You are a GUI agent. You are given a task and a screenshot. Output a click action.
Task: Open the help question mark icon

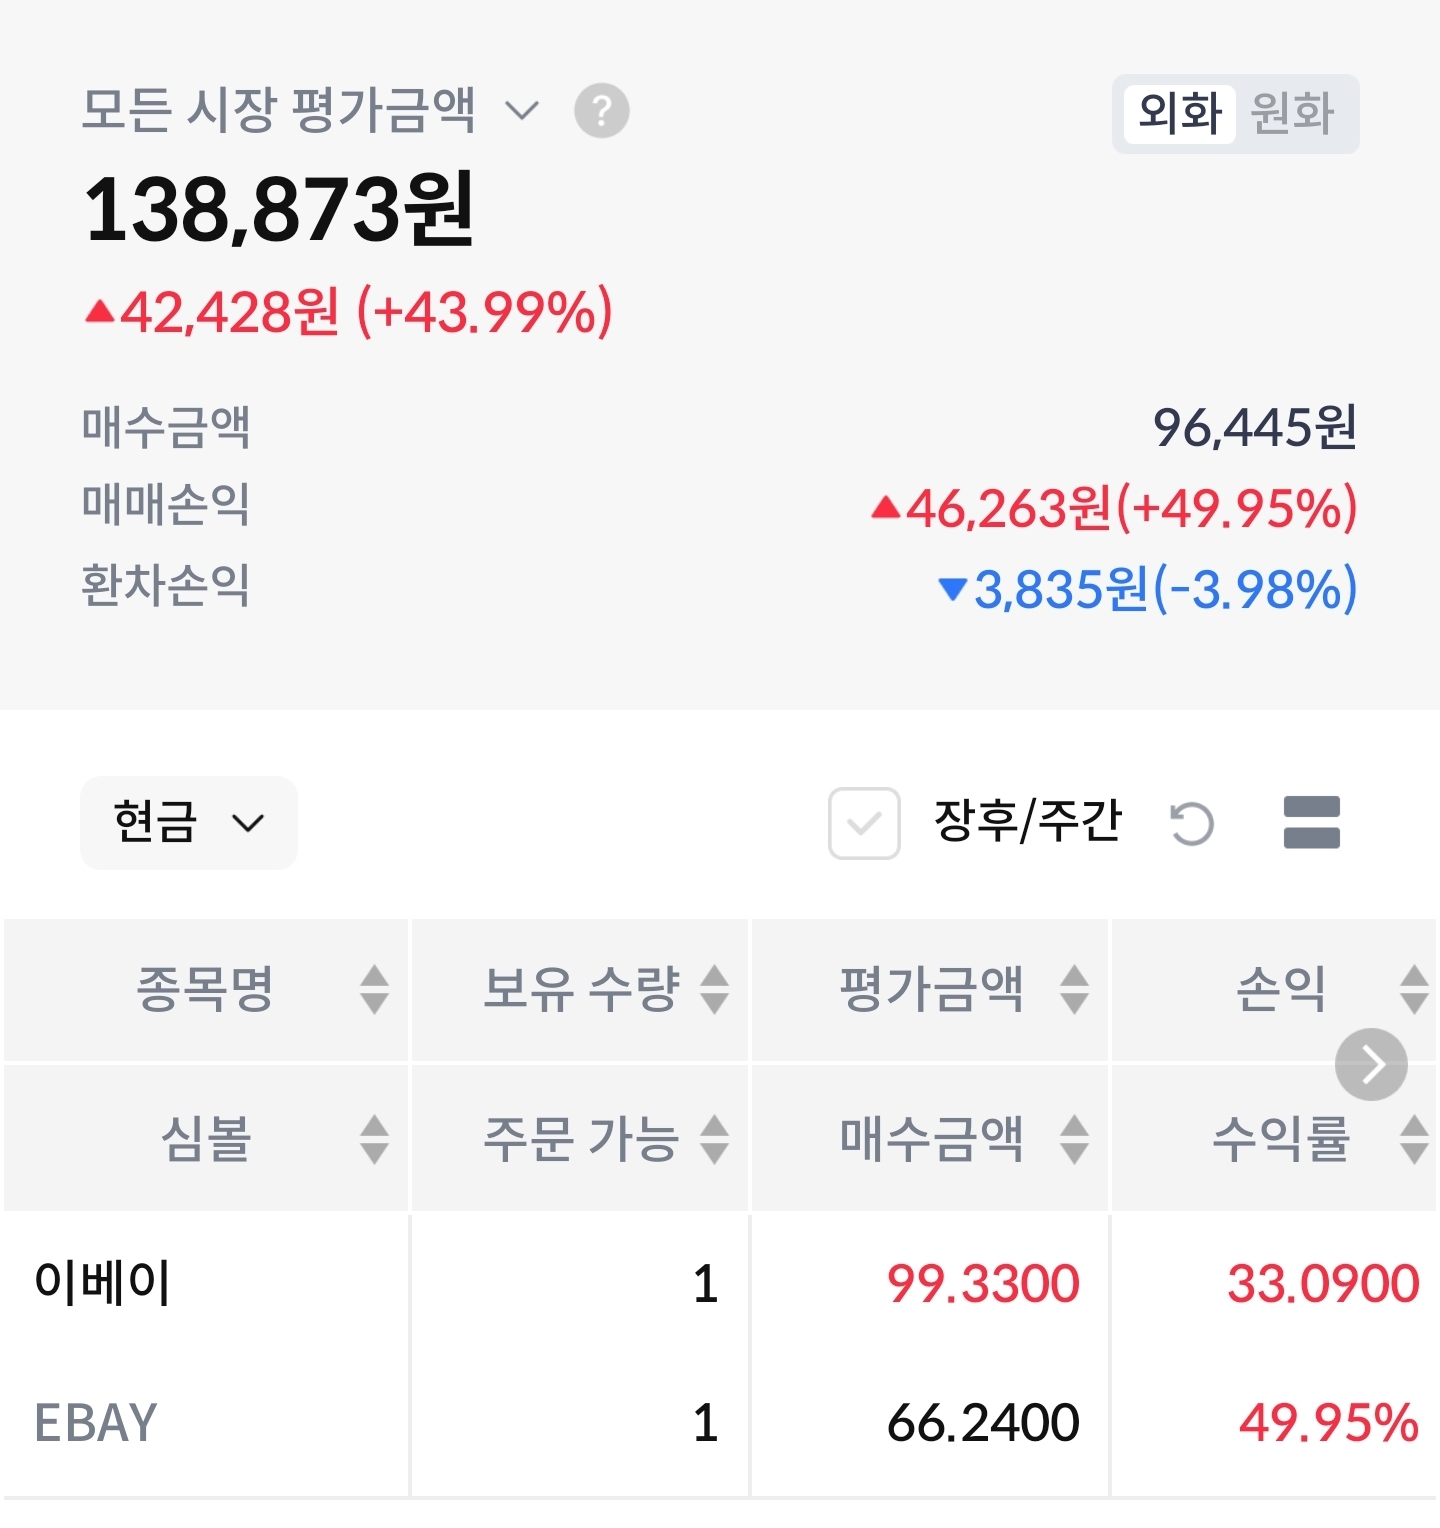[x=601, y=110]
